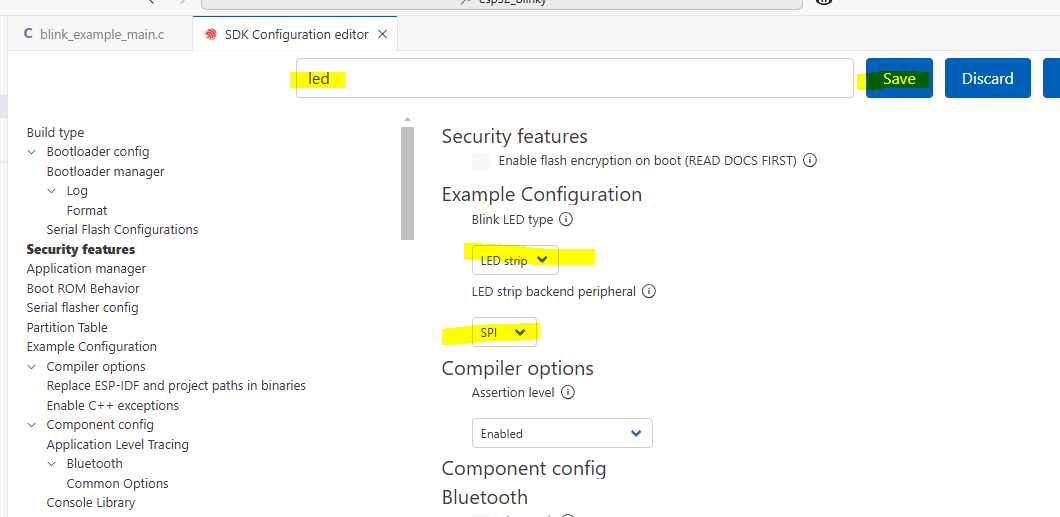Discard the configuration changes
Viewport: 1060px width, 517px height.
pyautogui.click(x=987, y=79)
